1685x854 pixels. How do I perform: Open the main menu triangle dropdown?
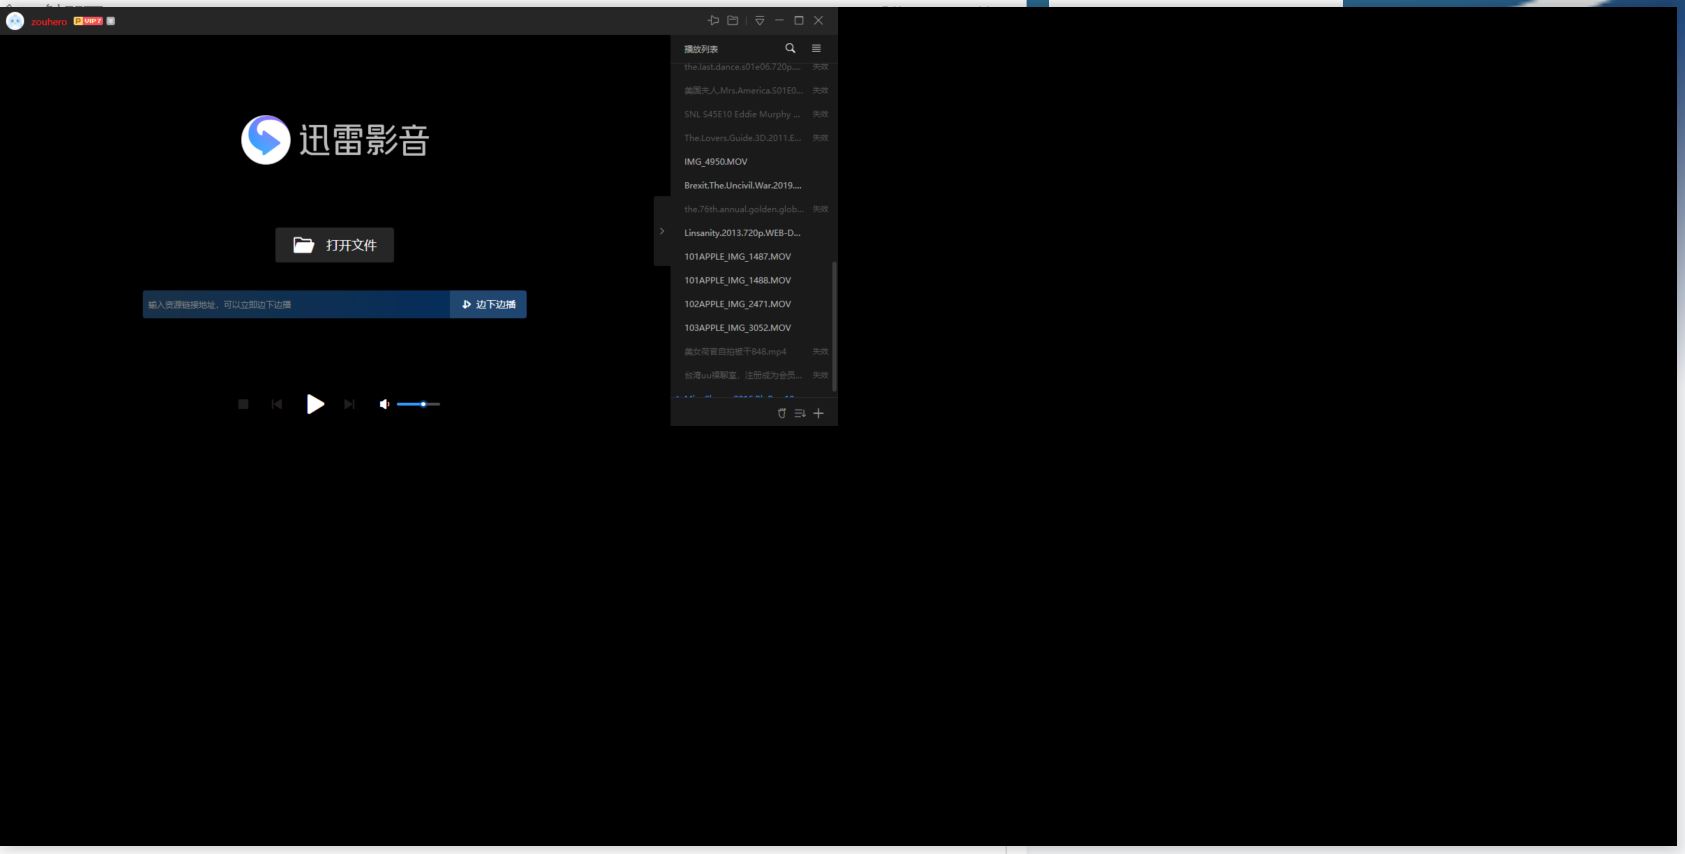pyautogui.click(x=760, y=21)
